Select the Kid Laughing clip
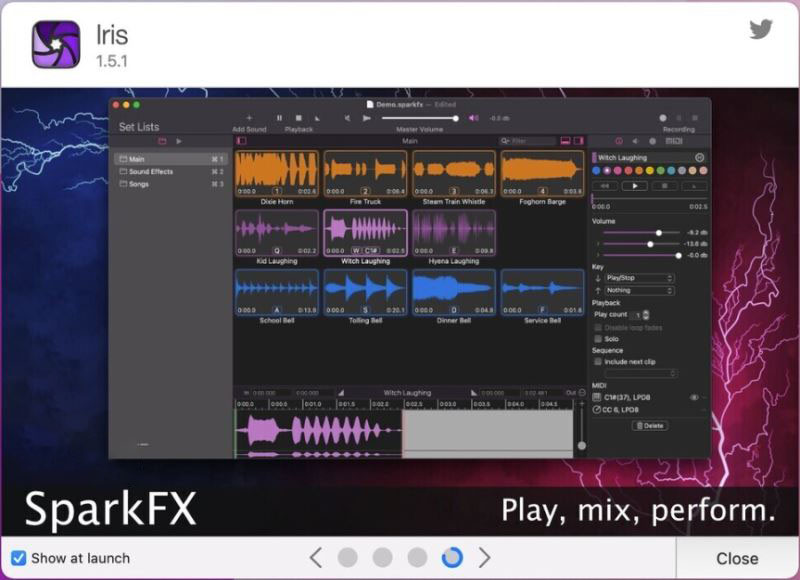This screenshot has width=800, height=580. (277, 233)
